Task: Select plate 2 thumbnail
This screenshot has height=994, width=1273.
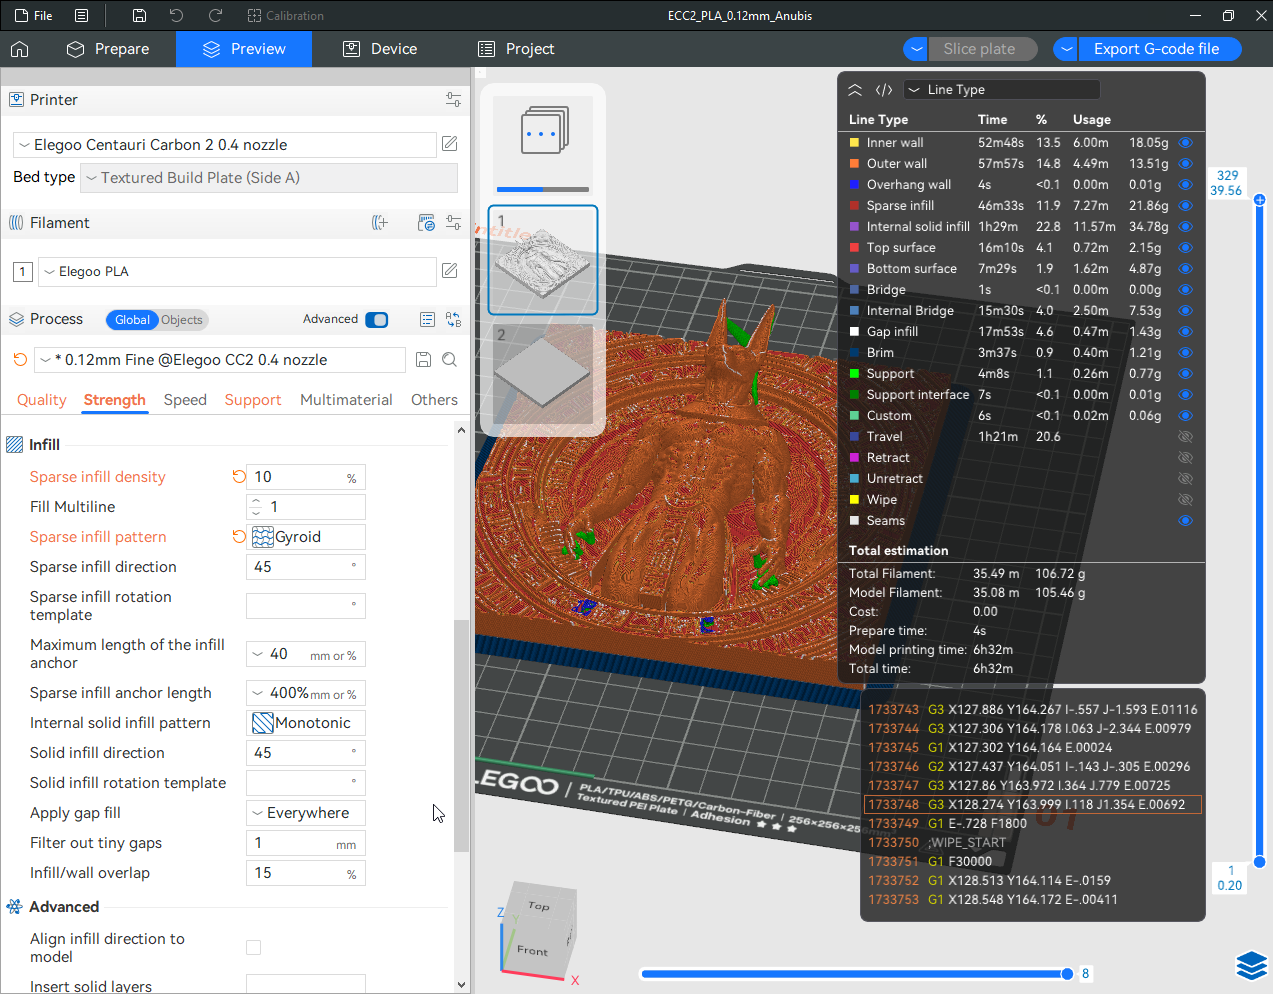Action: (543, 370)
